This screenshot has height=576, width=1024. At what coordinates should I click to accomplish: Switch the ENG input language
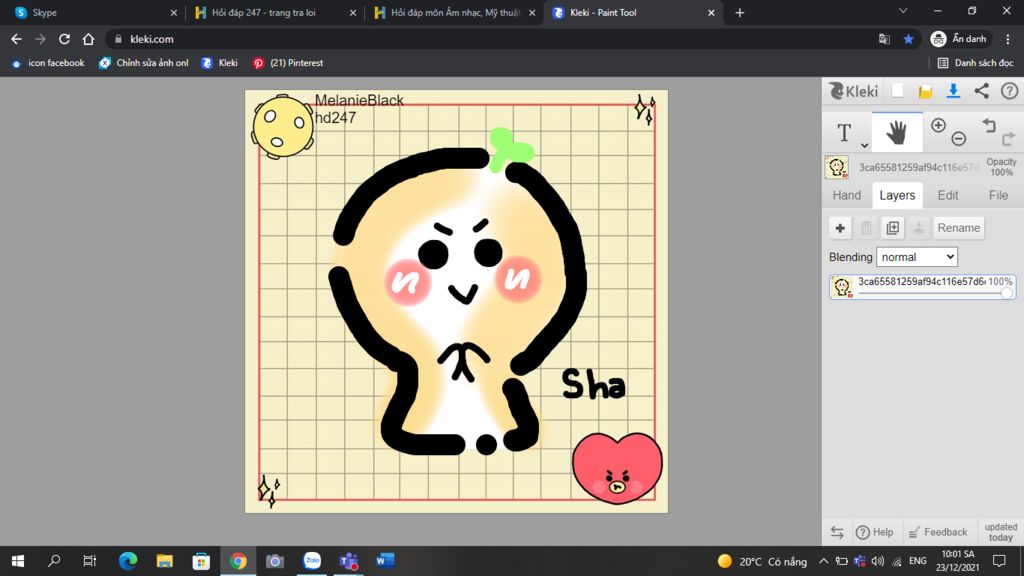pos(918,561)
